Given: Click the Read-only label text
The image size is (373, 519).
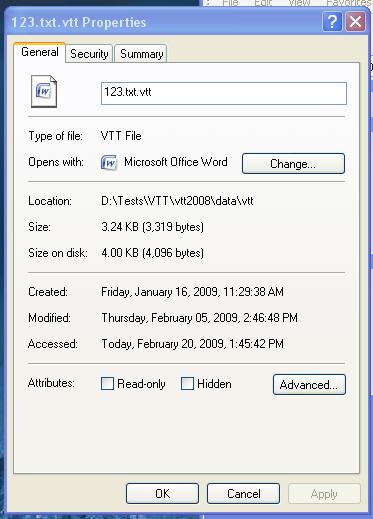Looking at the screenshot, I should [x=141, y=384].
